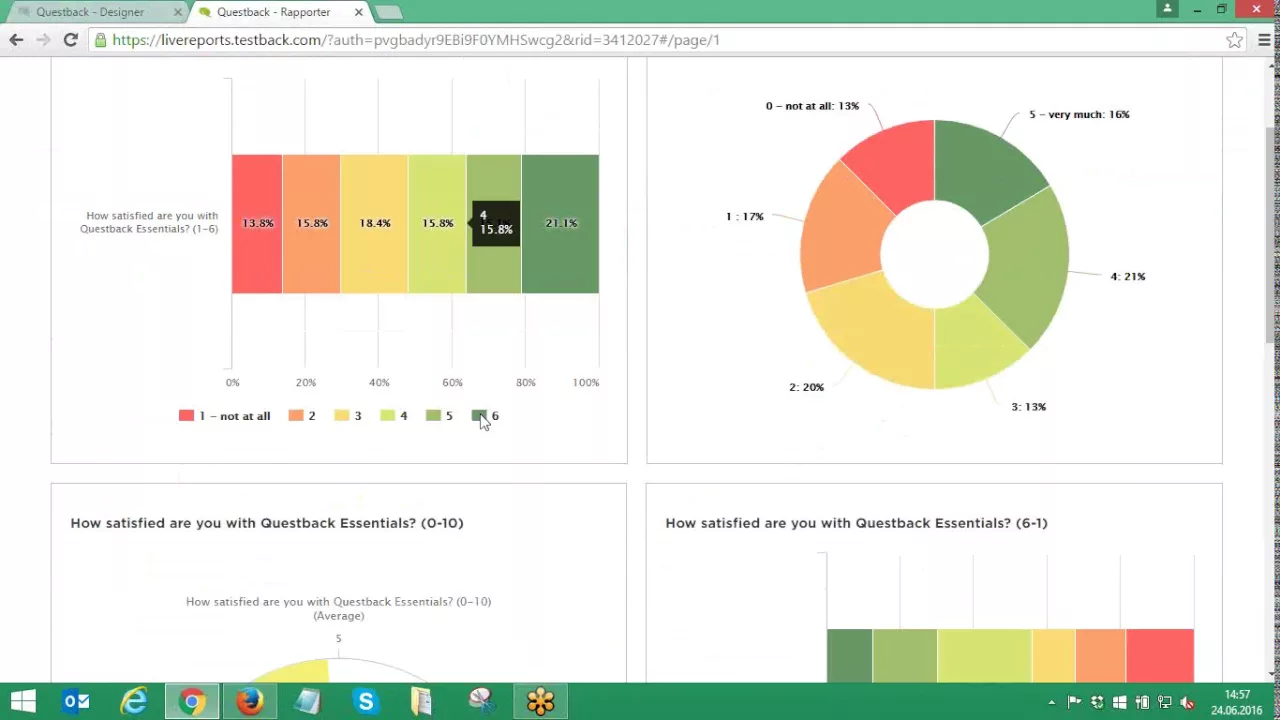Toggle legend entry 3 in bar chart

[x=348, y=416]
